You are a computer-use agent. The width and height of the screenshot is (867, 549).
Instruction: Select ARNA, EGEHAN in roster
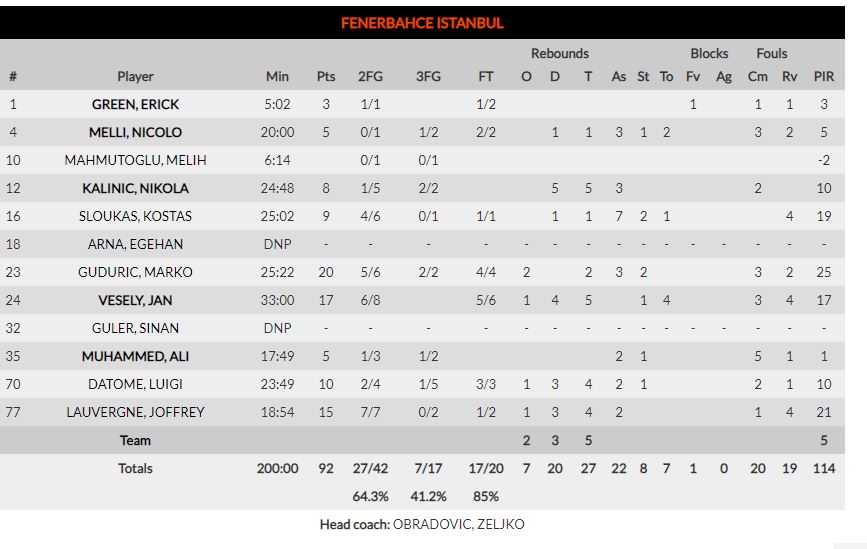coord(135,244)
